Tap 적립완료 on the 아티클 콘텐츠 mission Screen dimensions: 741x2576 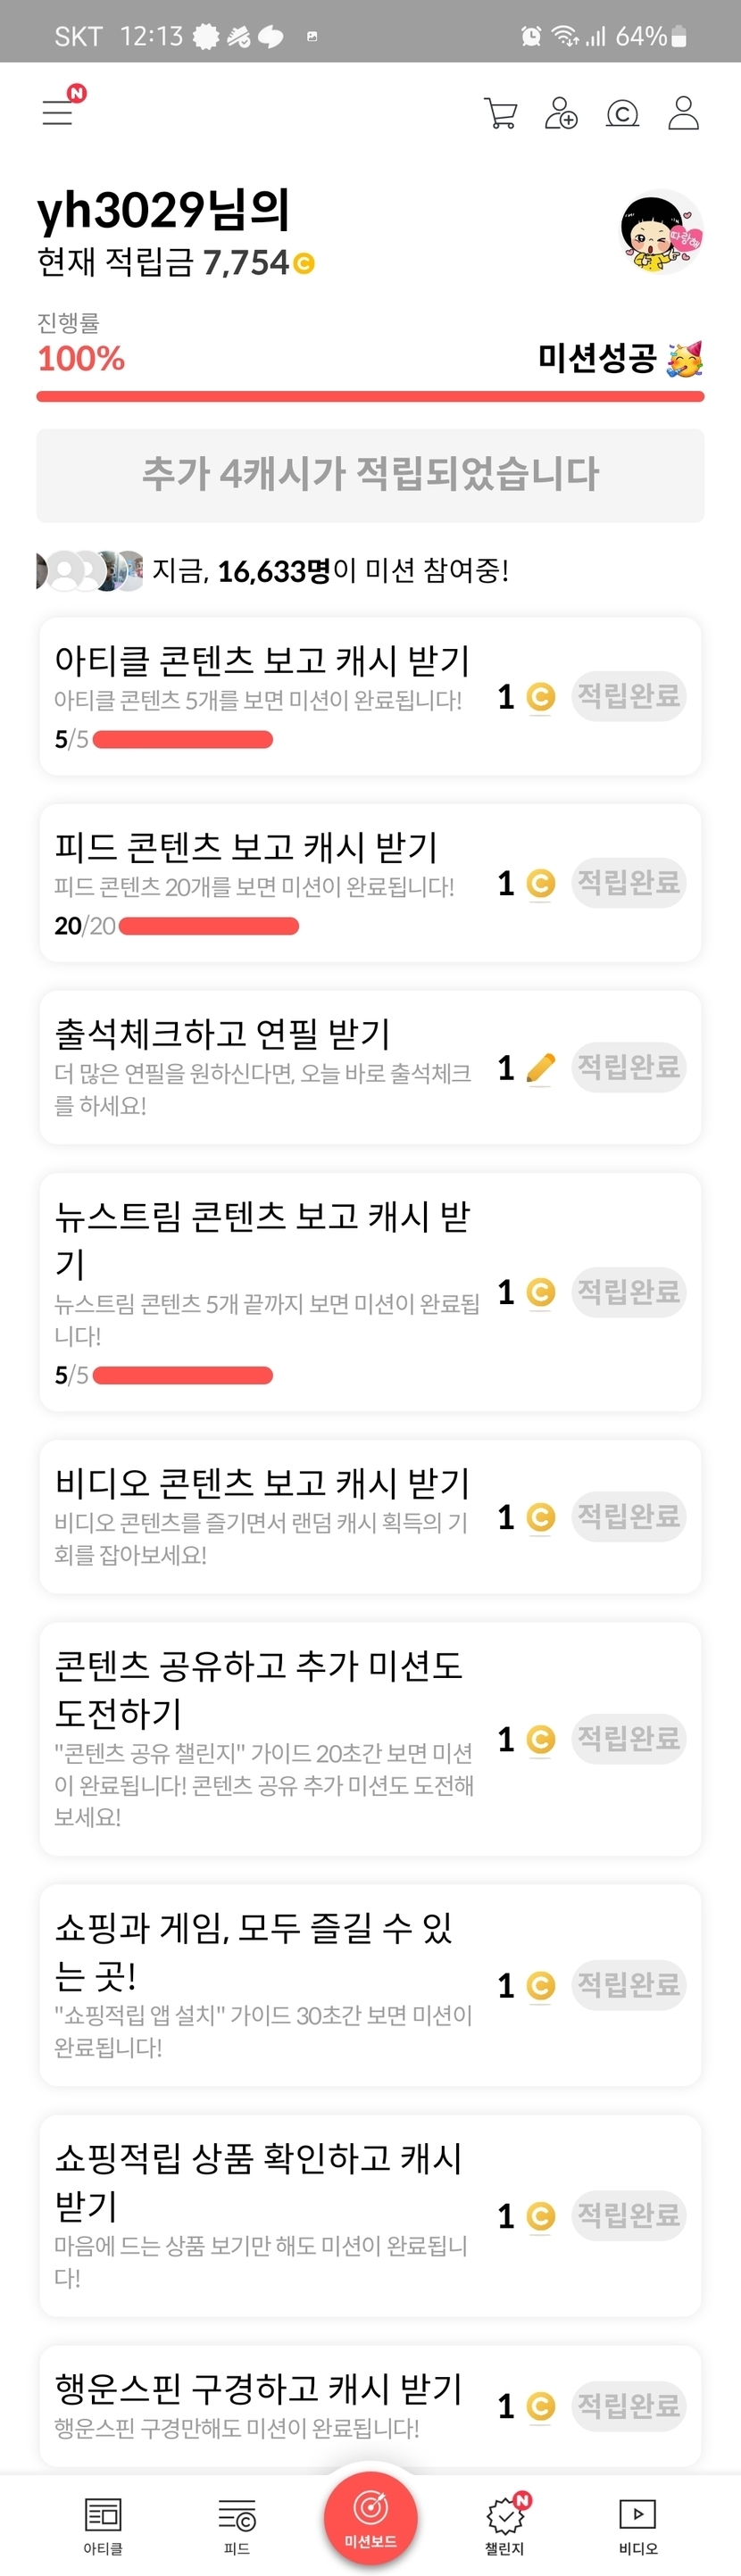[x=628, y=696]
